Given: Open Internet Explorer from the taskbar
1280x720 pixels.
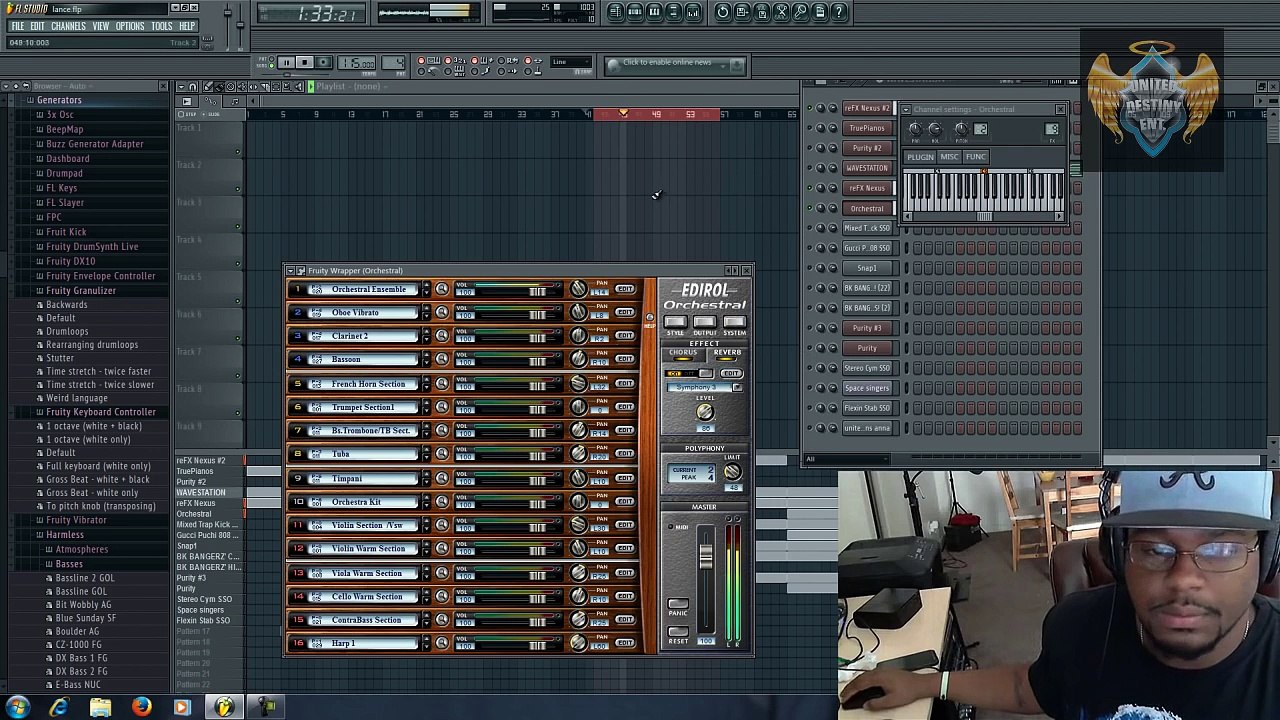Looking at the screenshot, I should (x=59, y=707).
